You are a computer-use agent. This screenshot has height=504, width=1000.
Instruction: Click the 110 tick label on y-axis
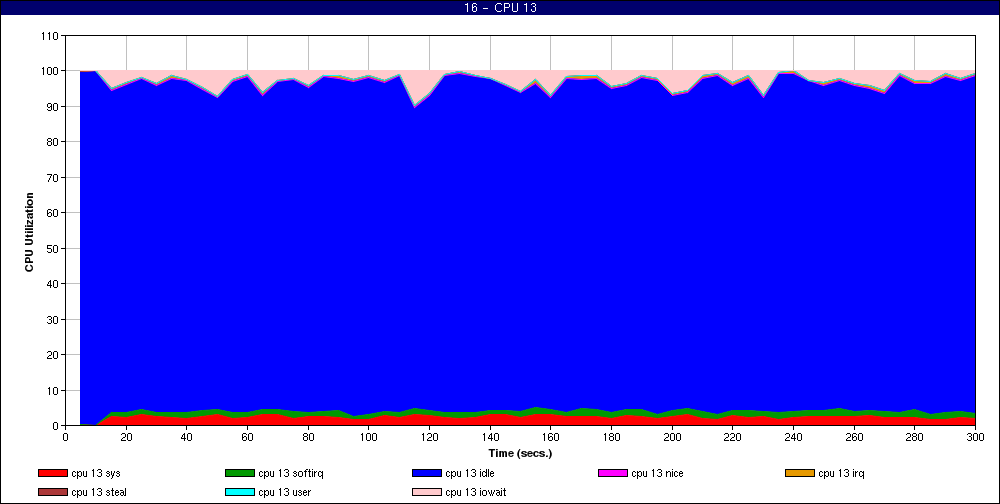tap(49, 36)
